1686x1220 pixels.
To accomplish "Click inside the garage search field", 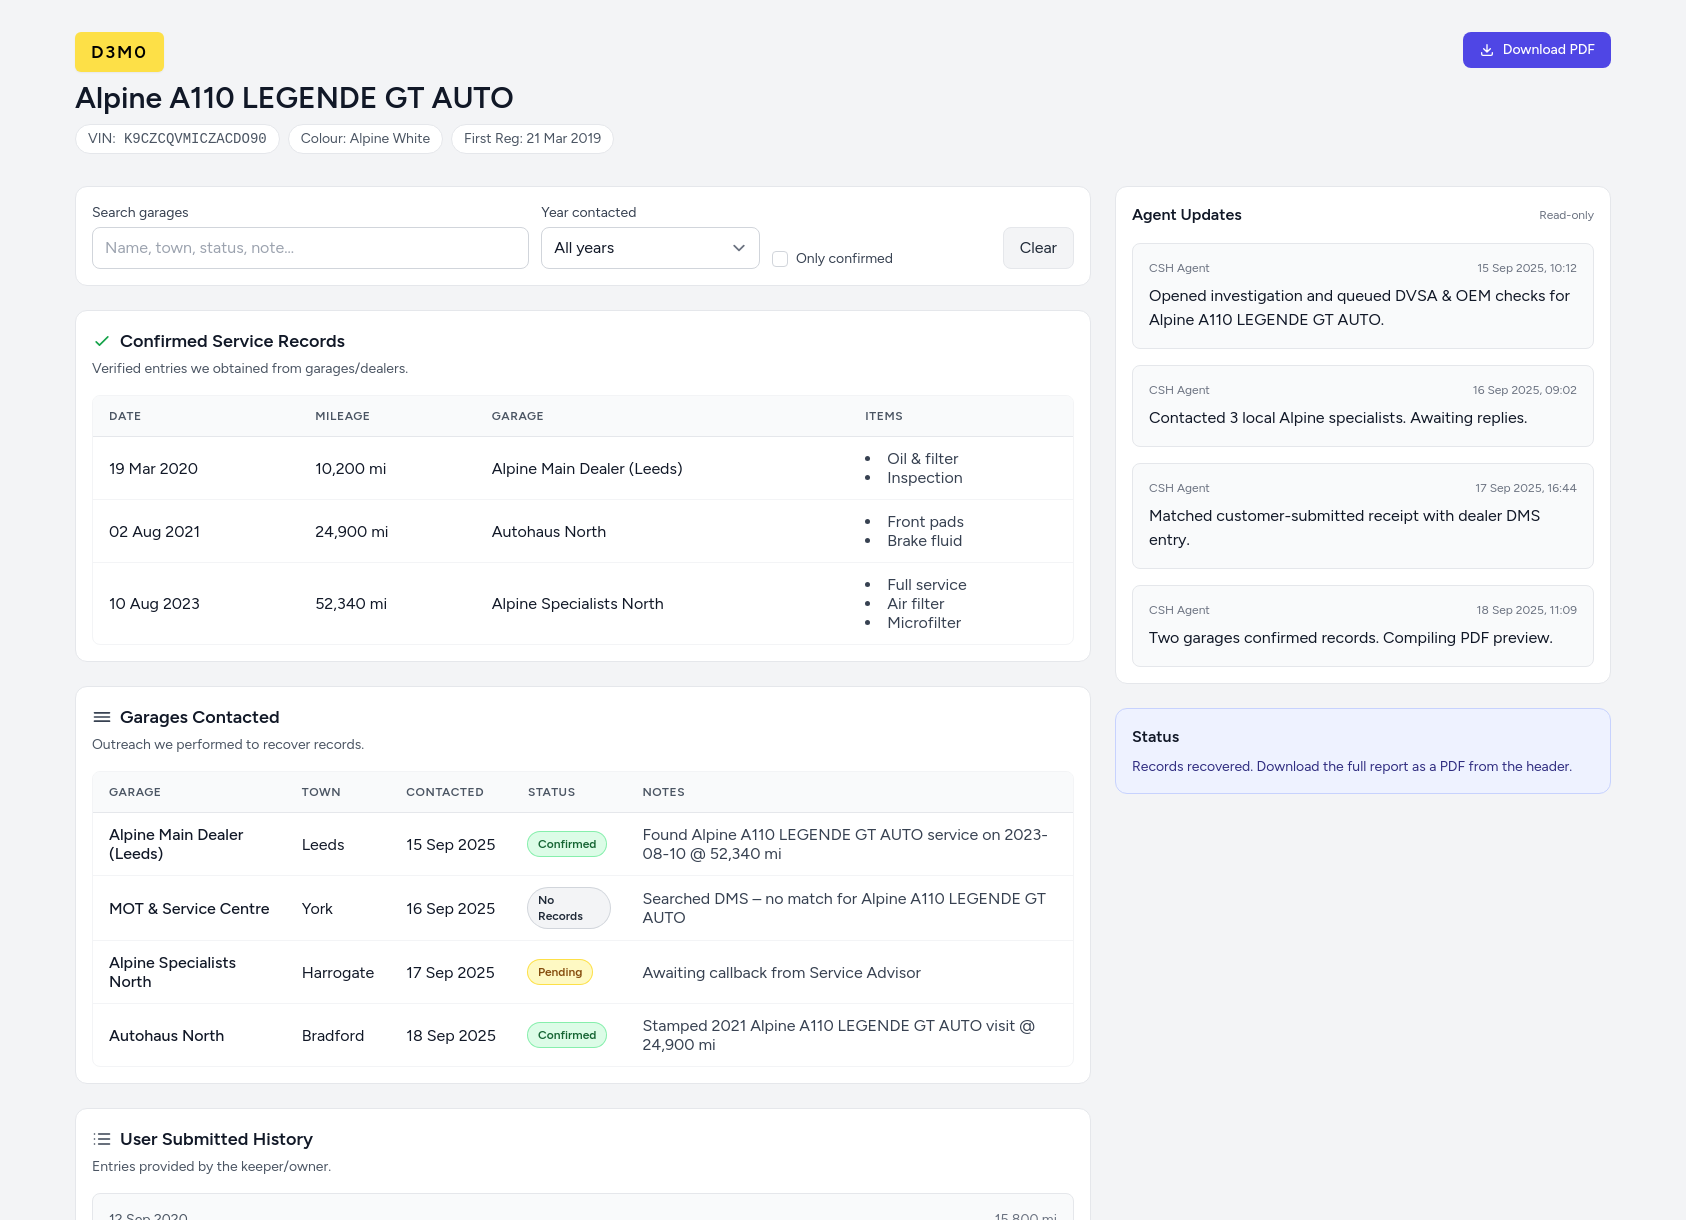I will pos(309,247).
